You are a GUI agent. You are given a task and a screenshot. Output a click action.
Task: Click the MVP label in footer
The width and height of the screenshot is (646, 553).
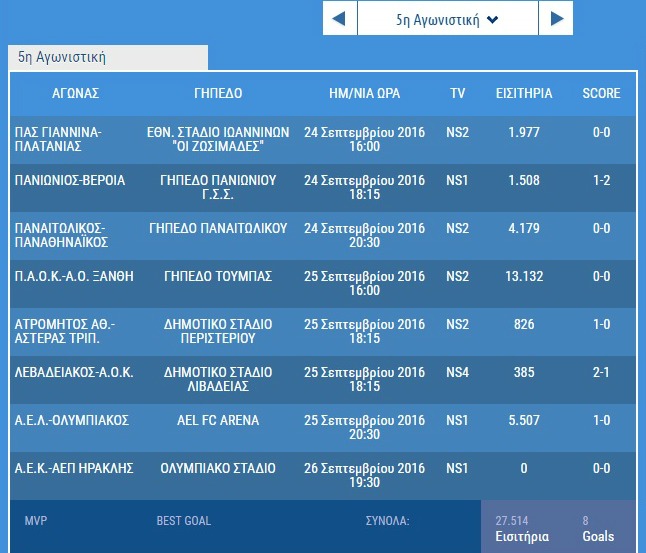[x=35, y=521]
